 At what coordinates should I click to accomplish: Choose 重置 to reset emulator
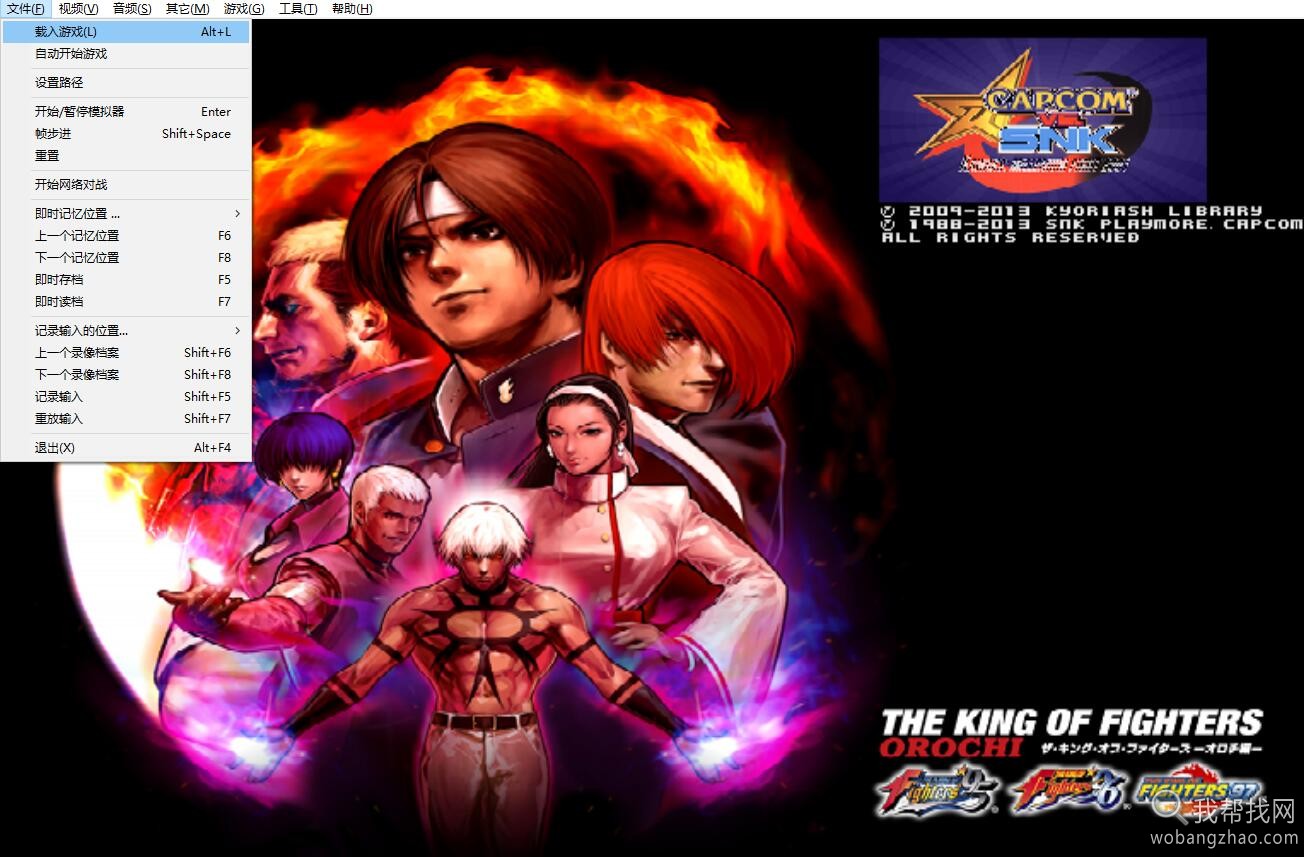pos(126,156)
